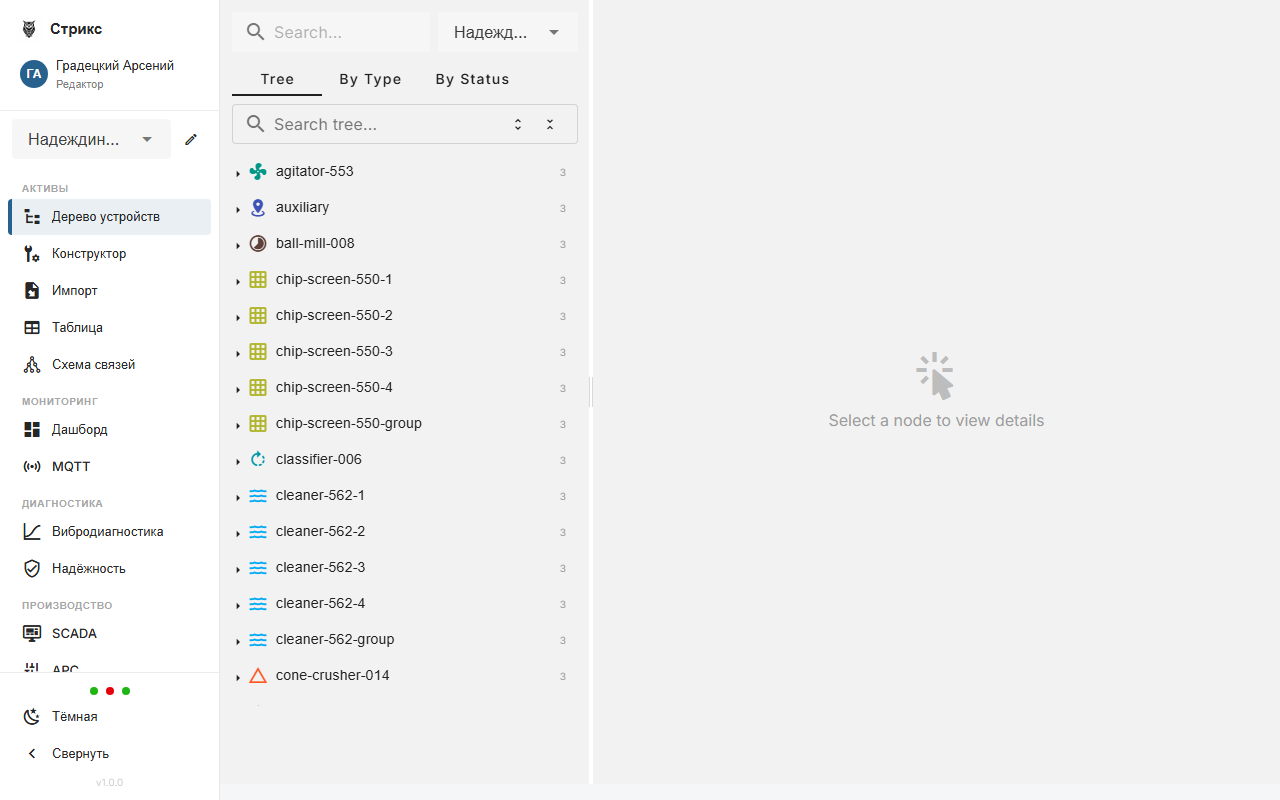Click Свернуть to collapse the sidebar

coord(80,754)
